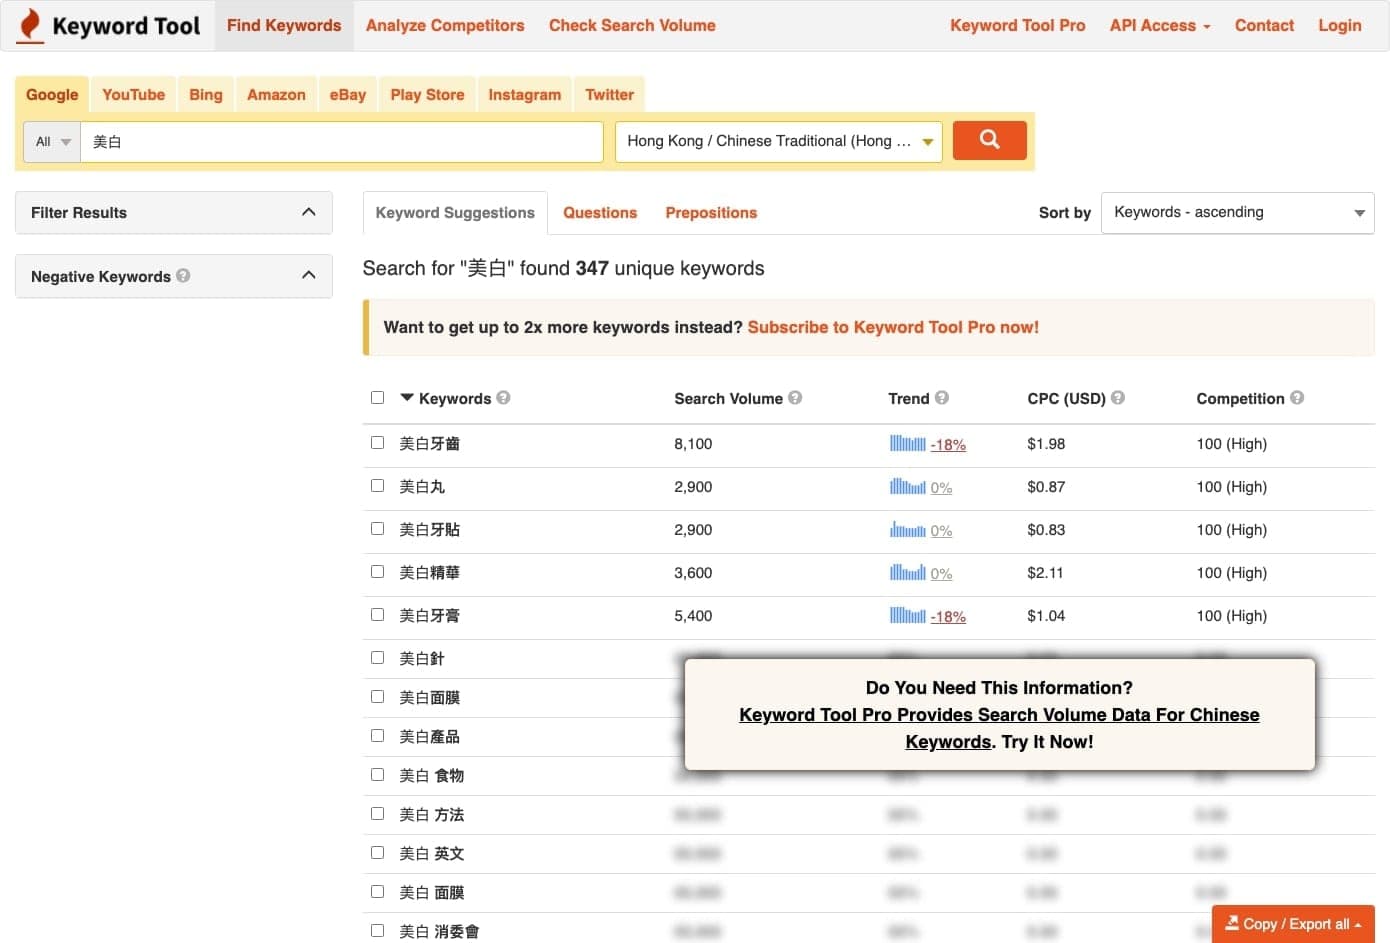Viewport: 1390px width, 943px height.
Task: Click the 美白 面膜 keyword text
Action: 431,892
